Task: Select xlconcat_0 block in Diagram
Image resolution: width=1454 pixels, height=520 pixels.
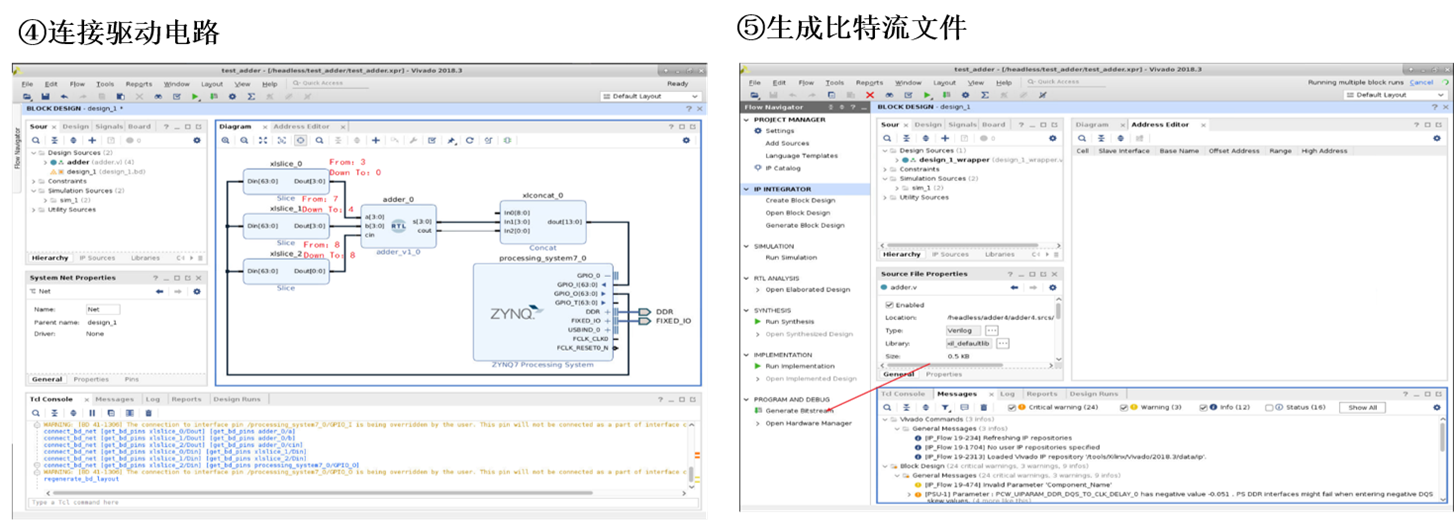Action: coord(544,222)
